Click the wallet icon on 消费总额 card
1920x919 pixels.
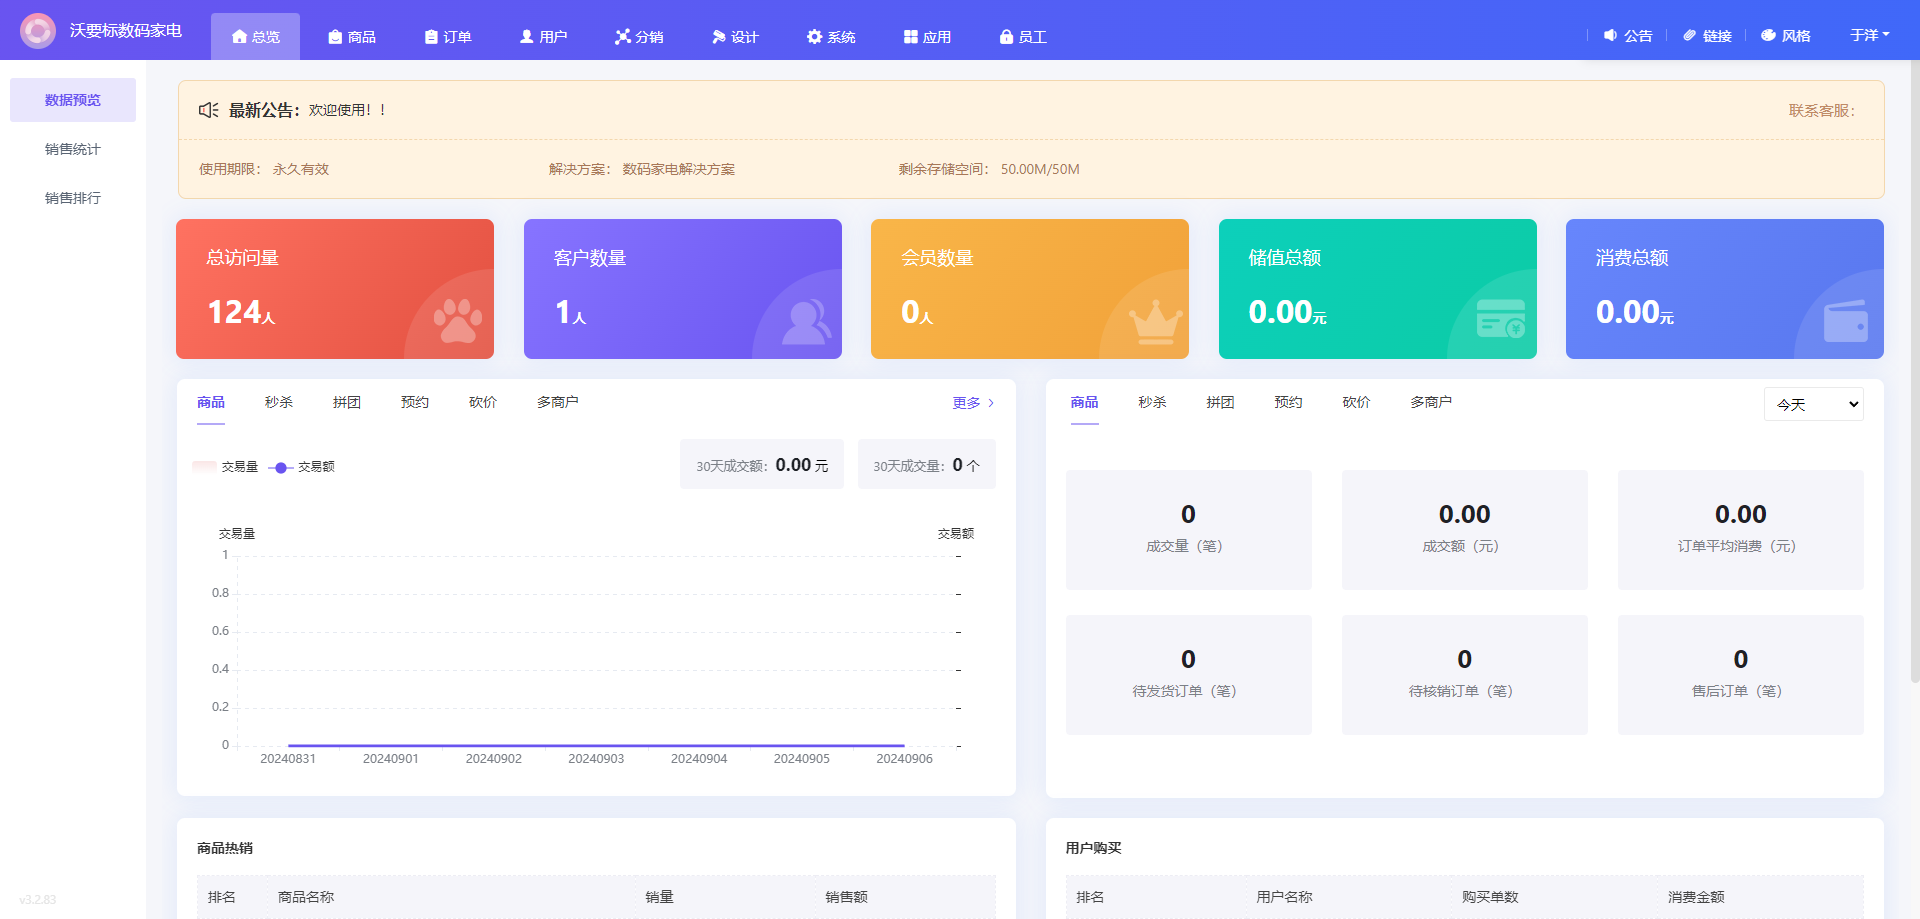pos(1846,321)
